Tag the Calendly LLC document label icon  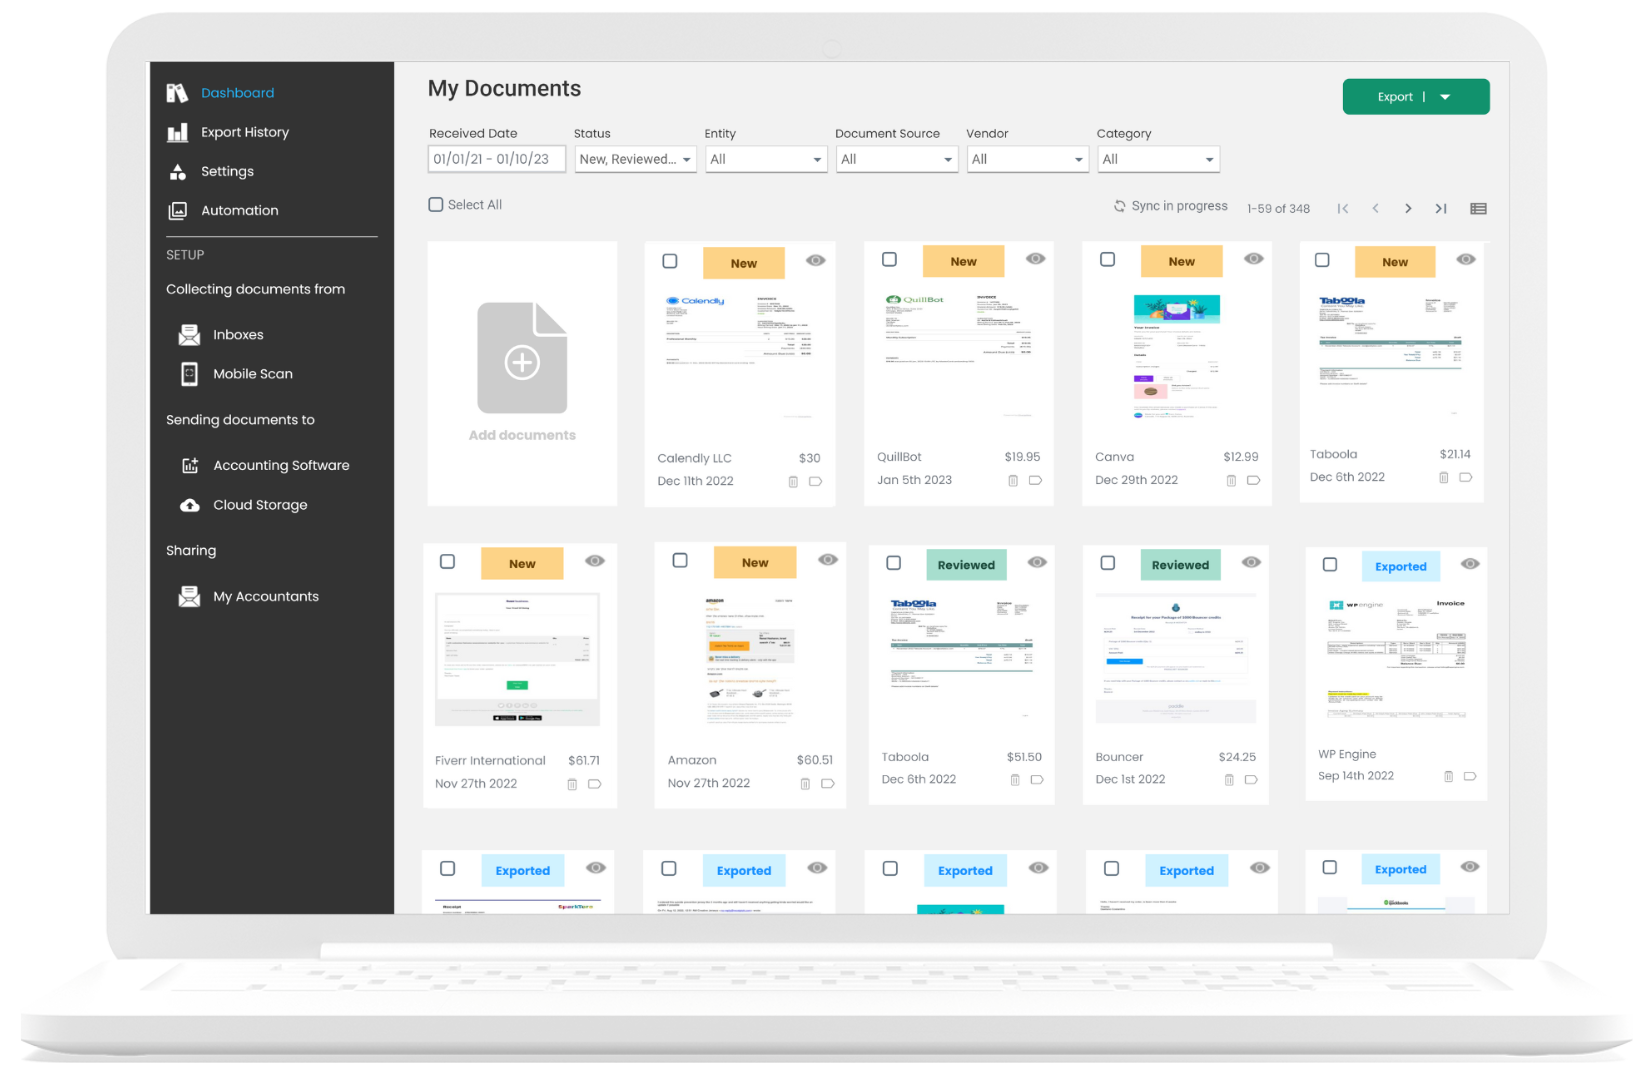point(816,482)
